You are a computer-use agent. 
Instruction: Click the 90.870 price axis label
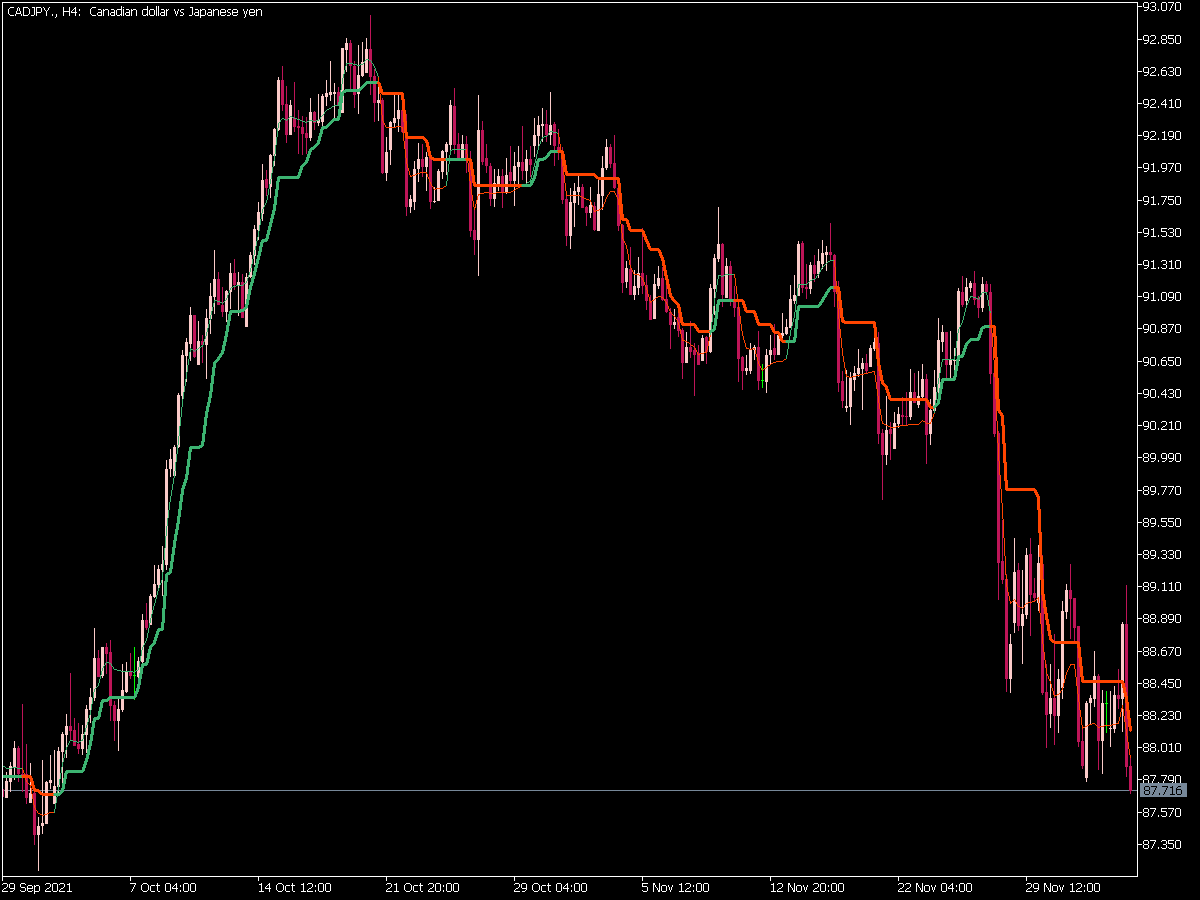click(1163, 328)
